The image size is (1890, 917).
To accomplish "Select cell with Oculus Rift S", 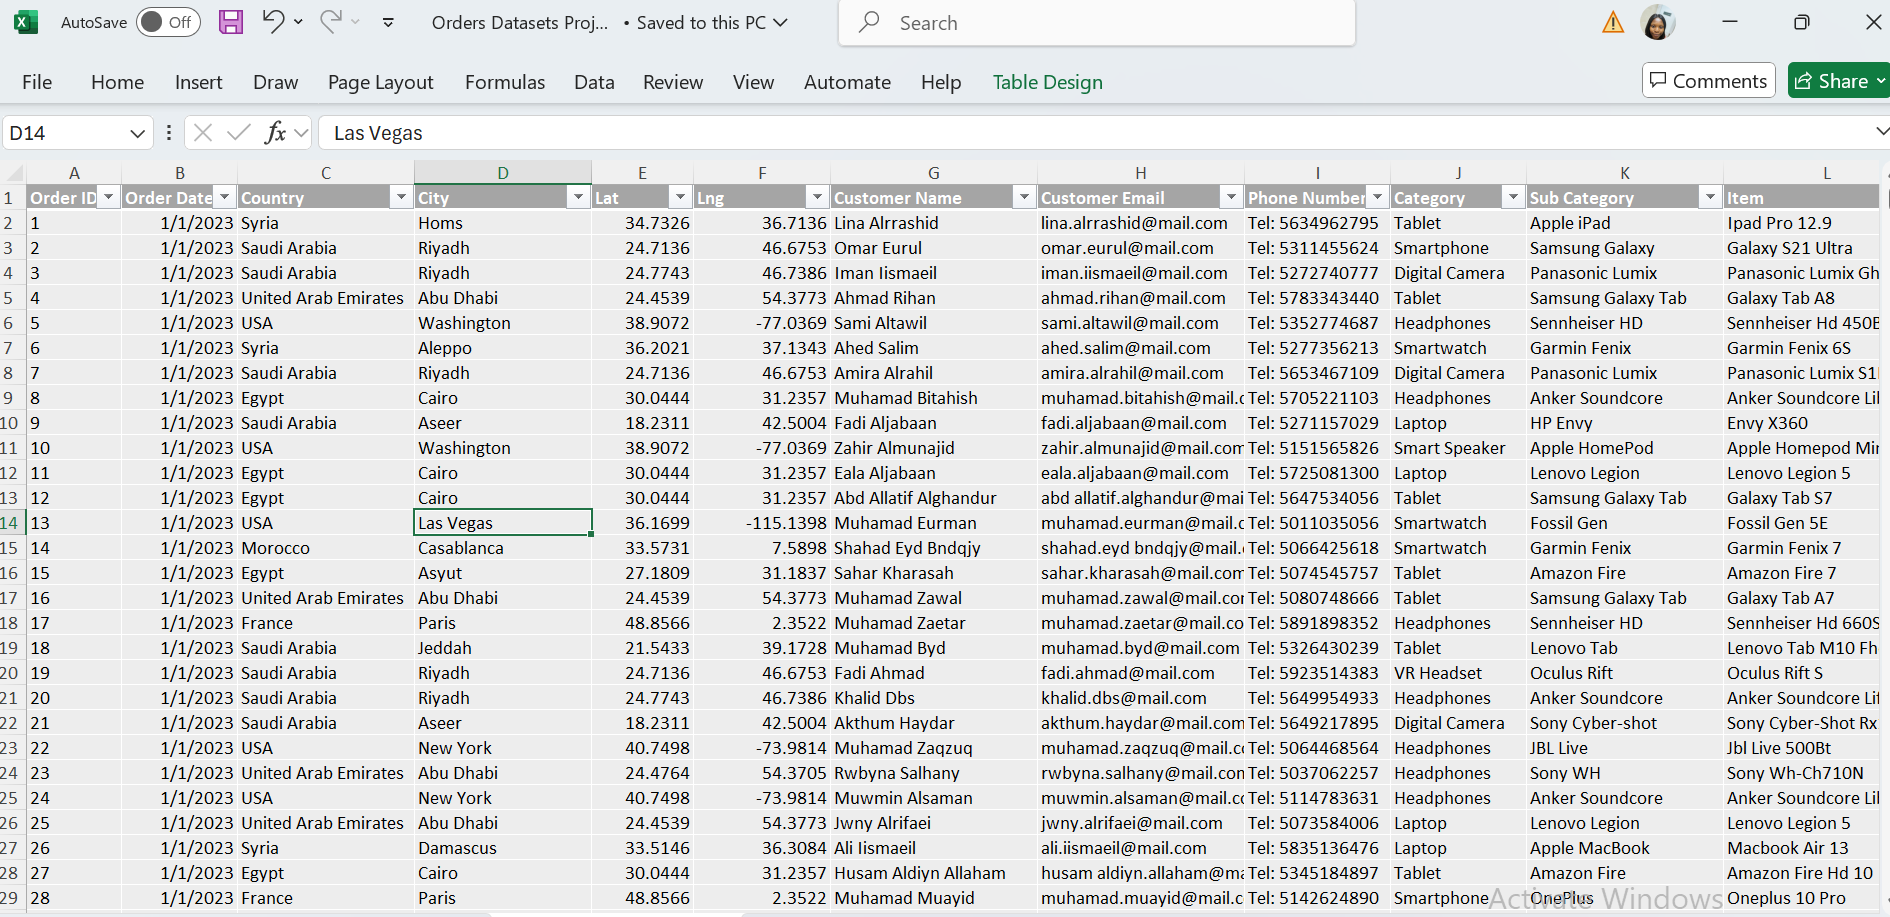I will pyautogui.click(x=1802, y=673).
